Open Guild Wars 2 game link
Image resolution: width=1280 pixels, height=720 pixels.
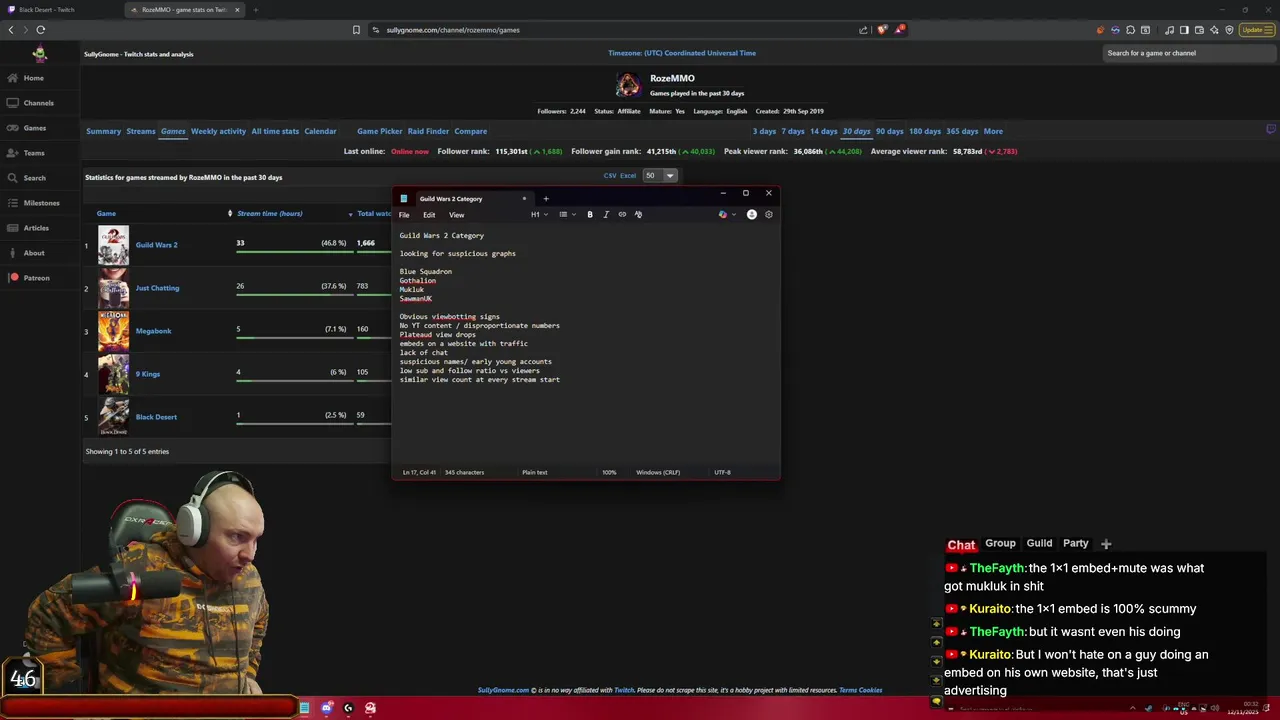pos(156,245)
